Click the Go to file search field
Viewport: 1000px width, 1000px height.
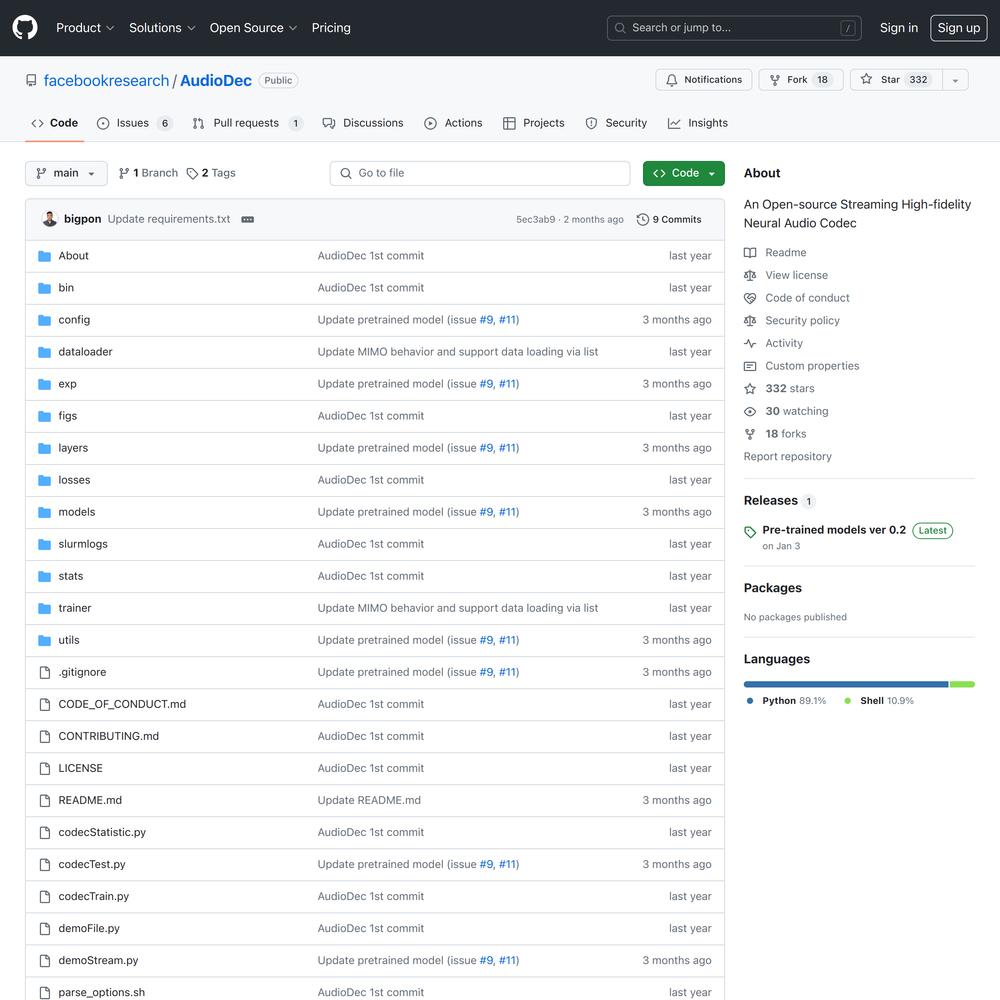pos(480,173)
